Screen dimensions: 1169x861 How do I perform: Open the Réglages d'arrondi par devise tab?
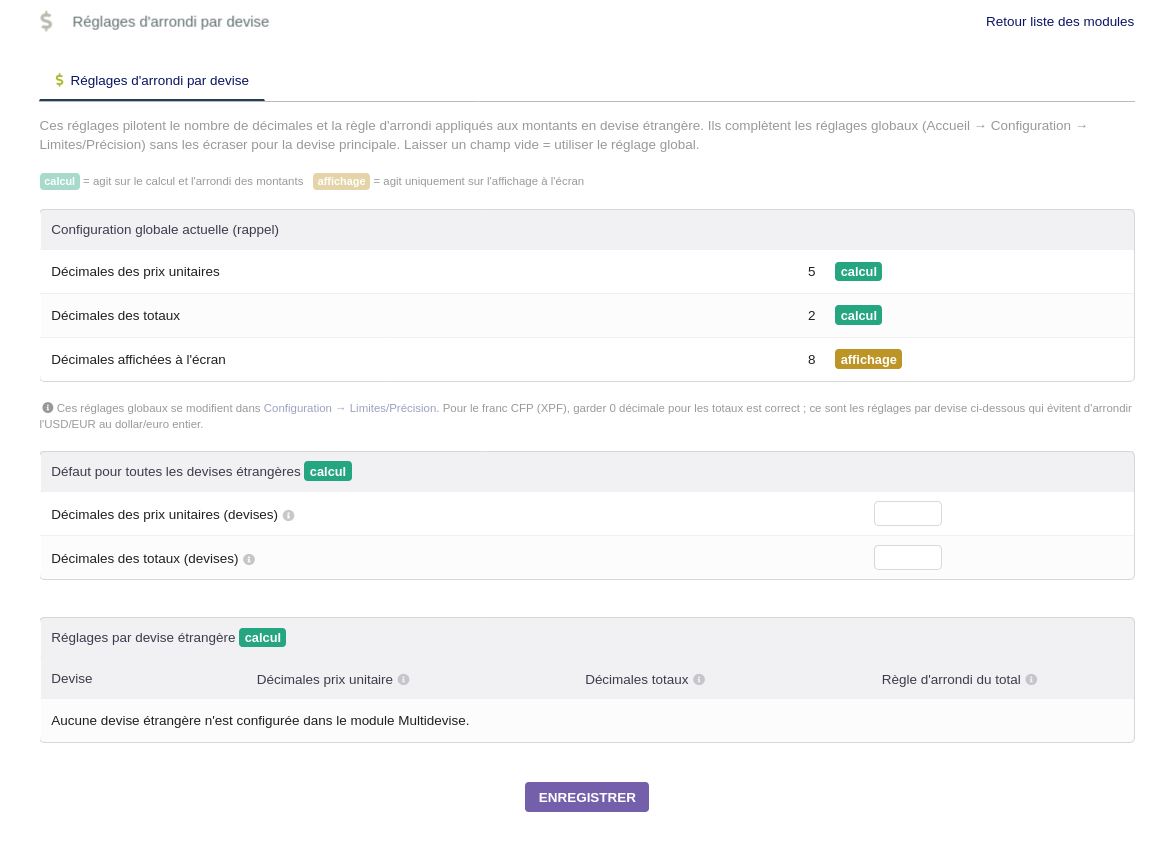click(152, 81)
